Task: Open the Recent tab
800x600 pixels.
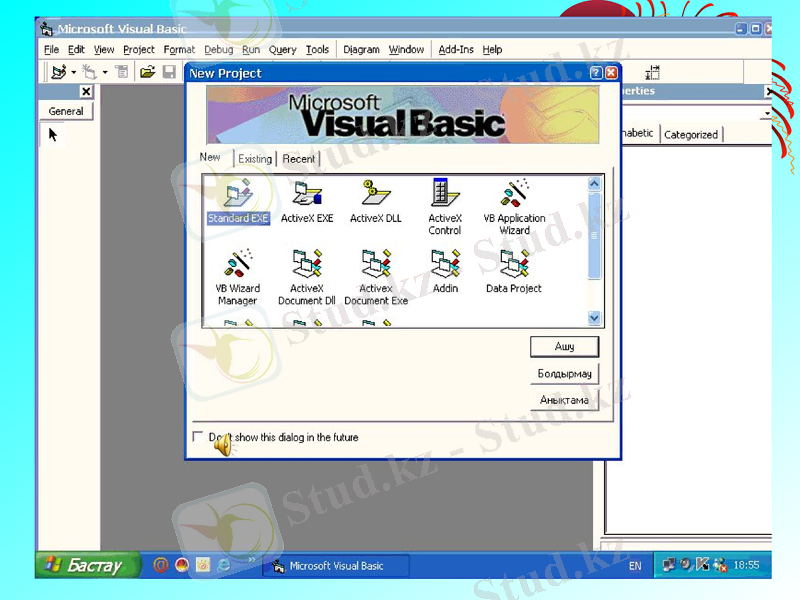Action: coord(298,159)
